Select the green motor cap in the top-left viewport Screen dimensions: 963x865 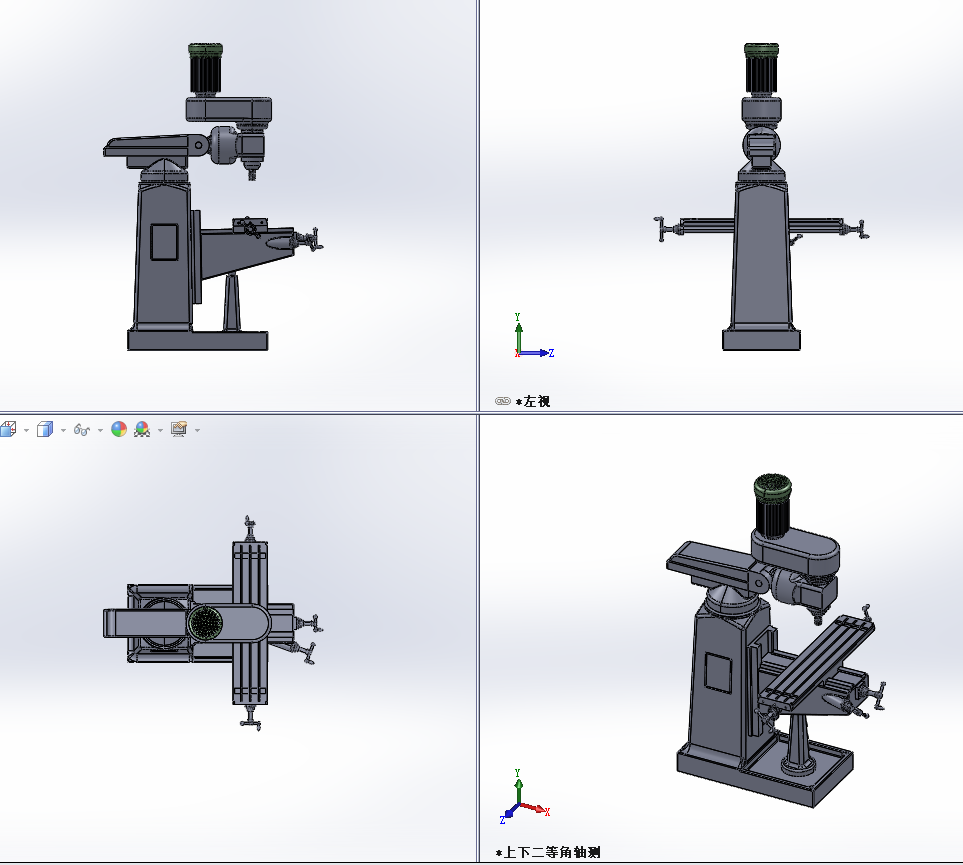point(205,49)
